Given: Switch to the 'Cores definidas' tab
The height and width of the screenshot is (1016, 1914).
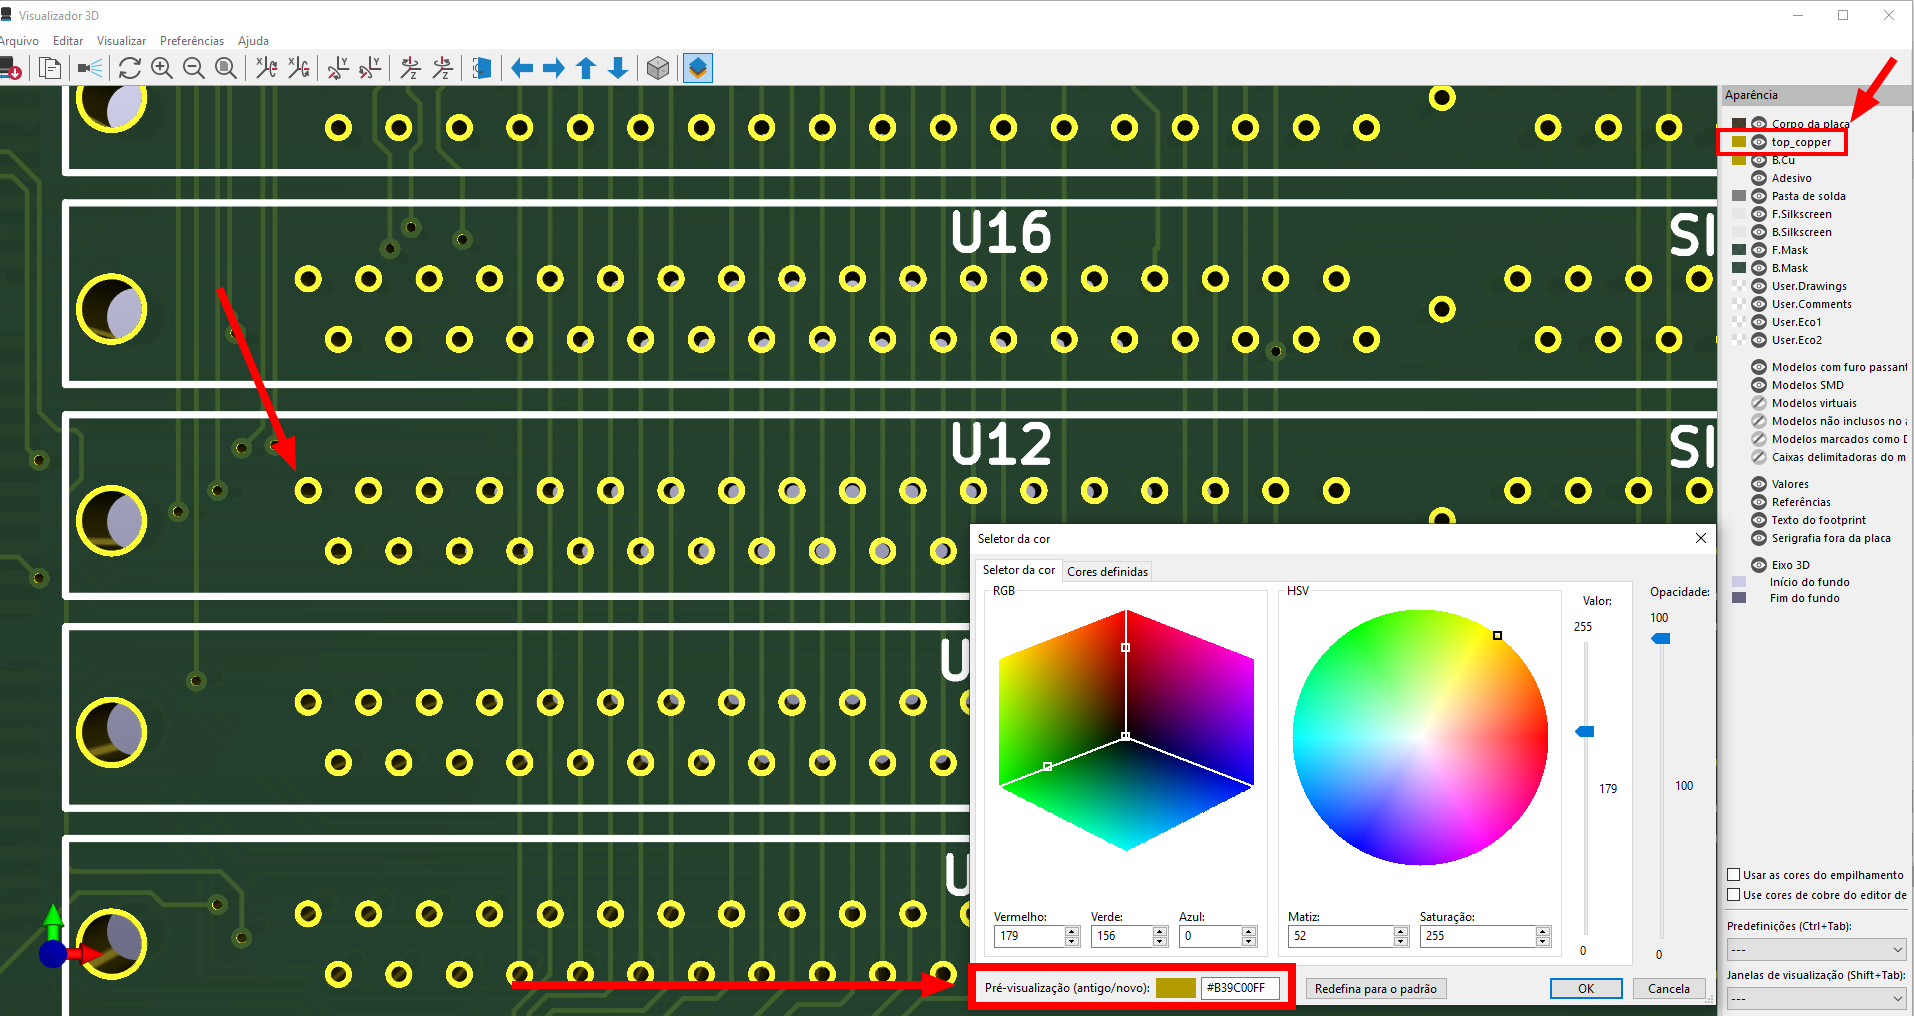Looking at the screenshot, I should click(1107, 572).
